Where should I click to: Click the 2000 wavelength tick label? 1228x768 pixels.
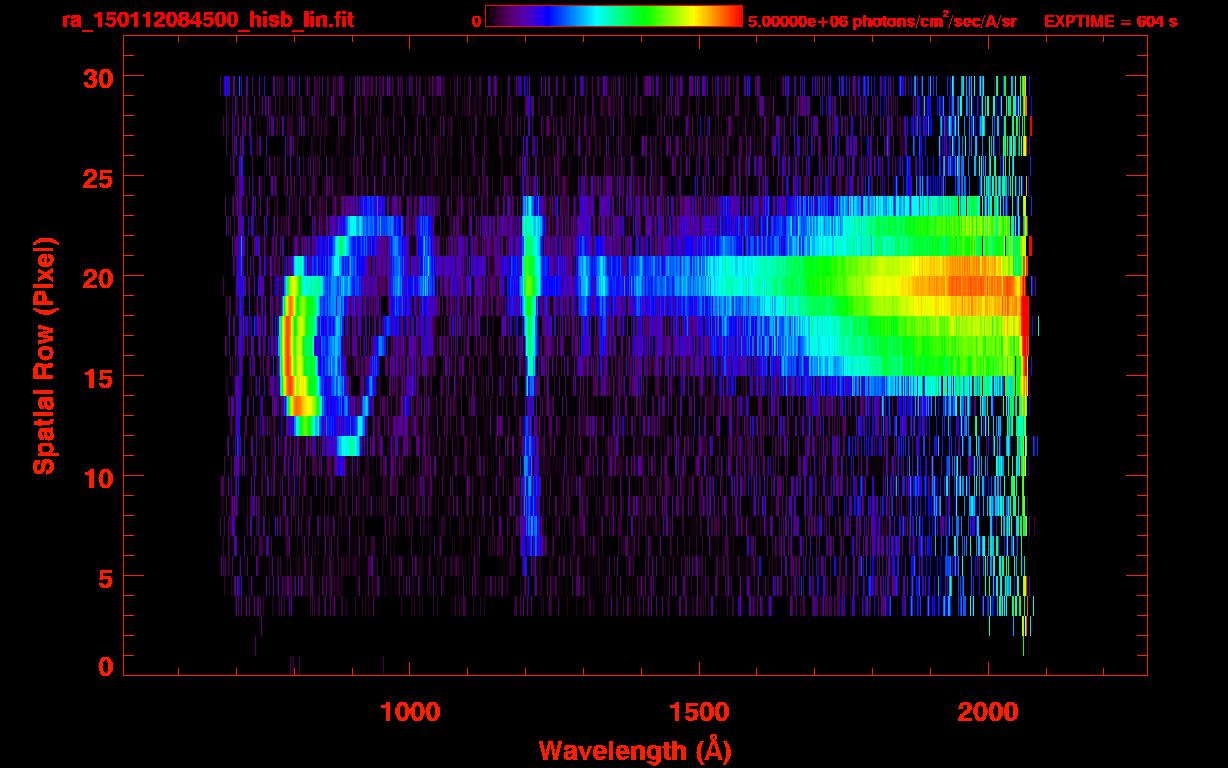(x=988, y=713)
